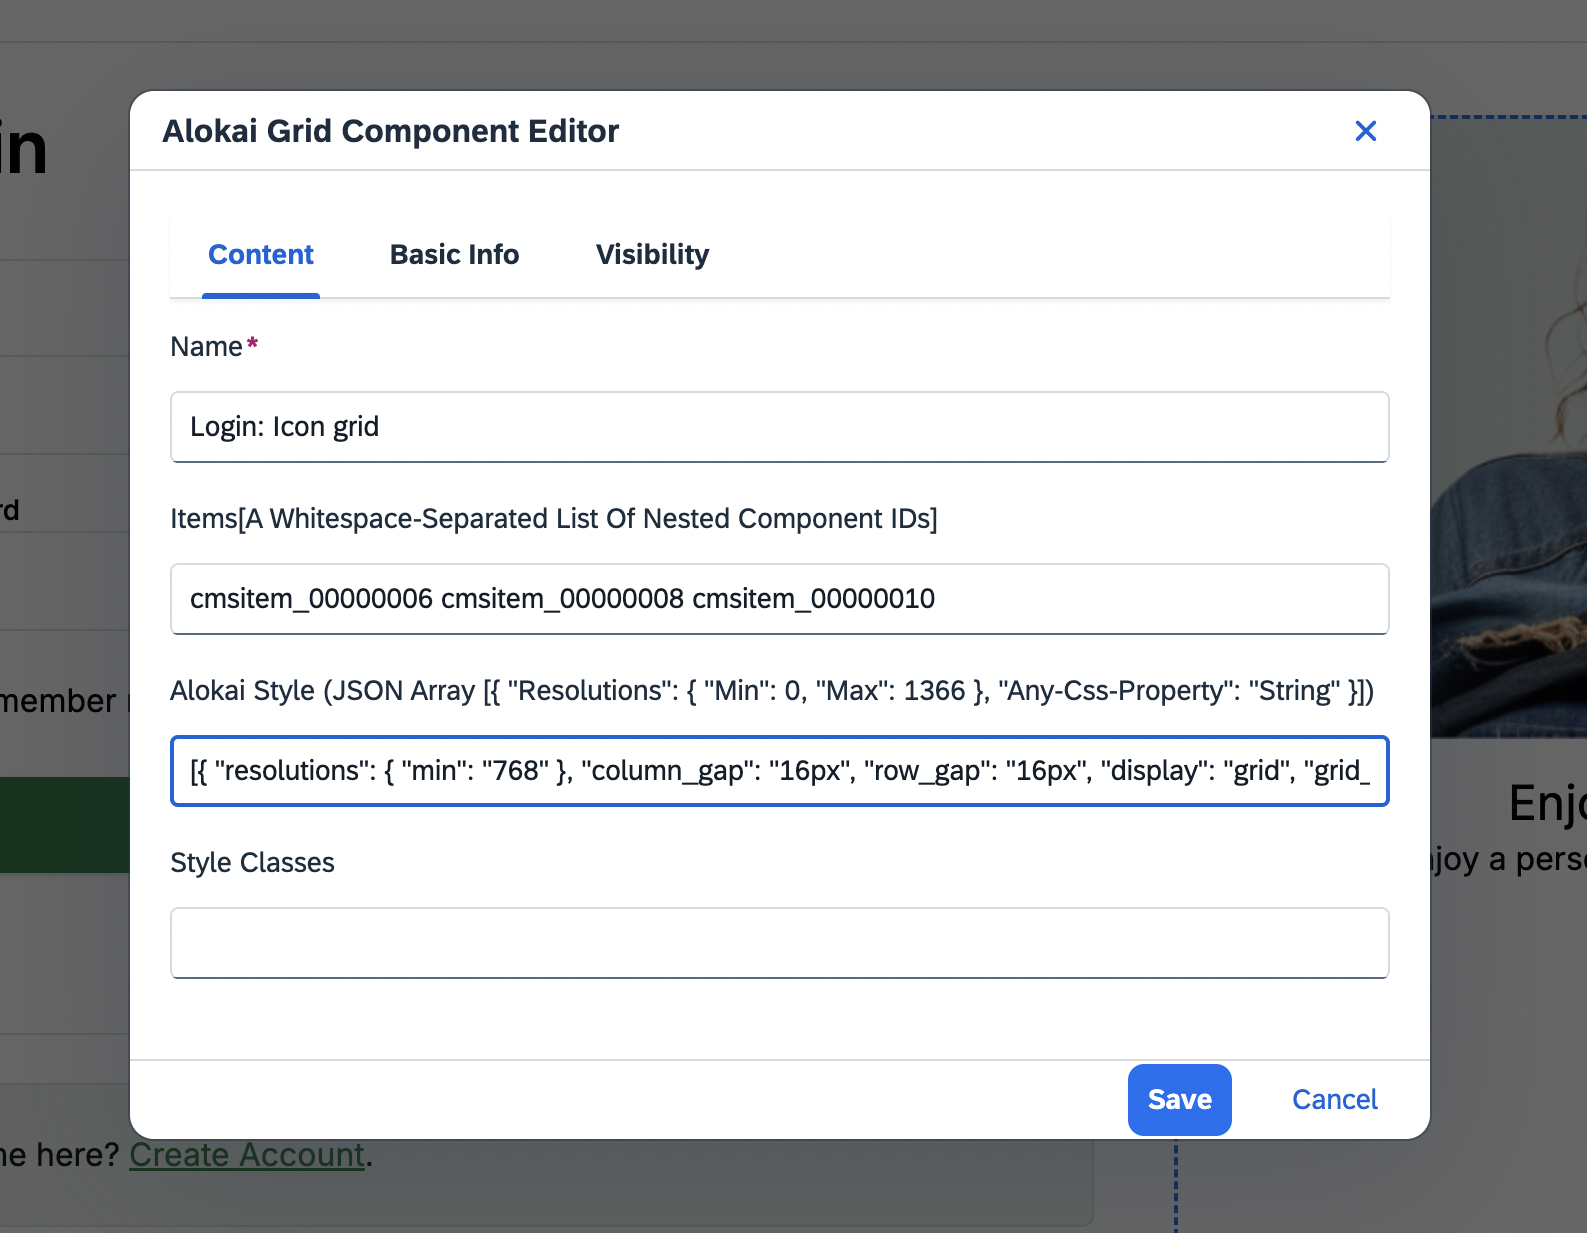The width and height of the screenshot is (1587, 1233).
Task: Save the grid component changes
Action: (x=1180, y=1100)
